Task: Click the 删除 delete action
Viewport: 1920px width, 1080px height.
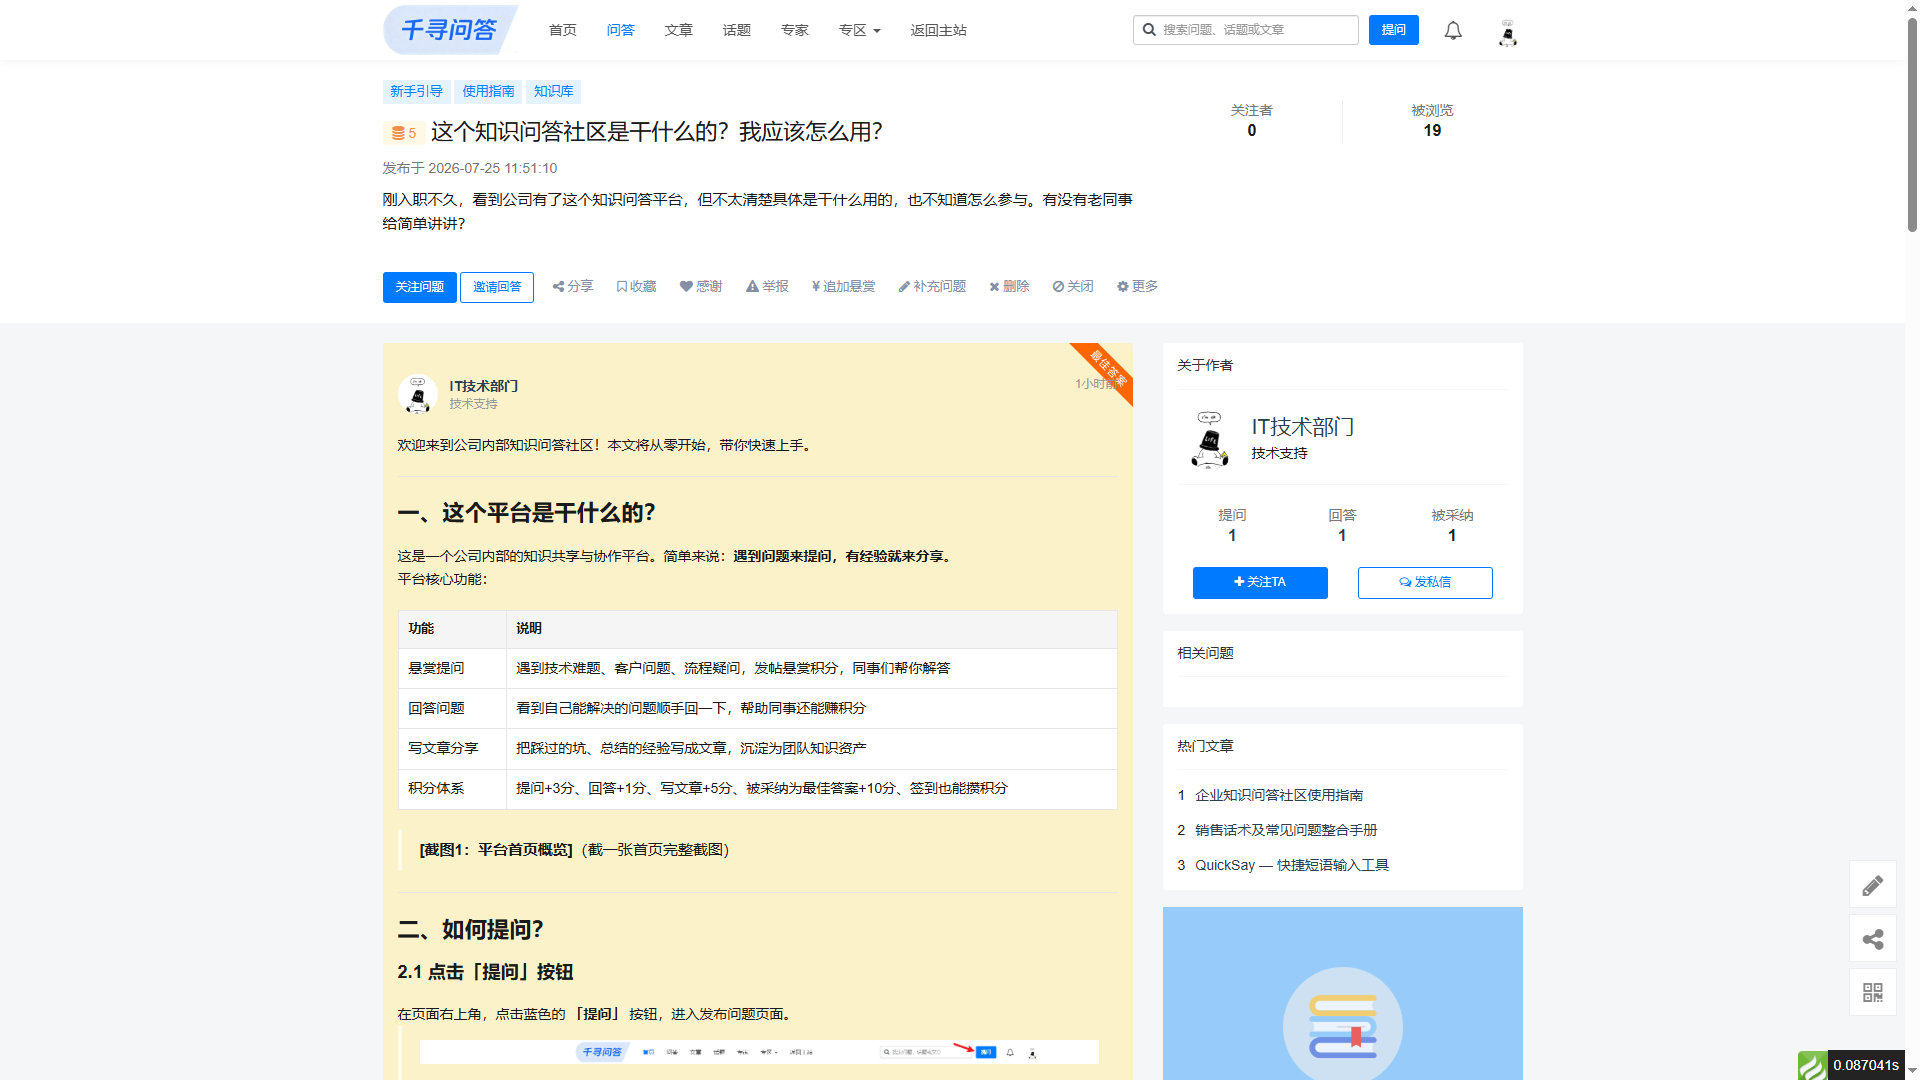Action: tap(1009, 287)
